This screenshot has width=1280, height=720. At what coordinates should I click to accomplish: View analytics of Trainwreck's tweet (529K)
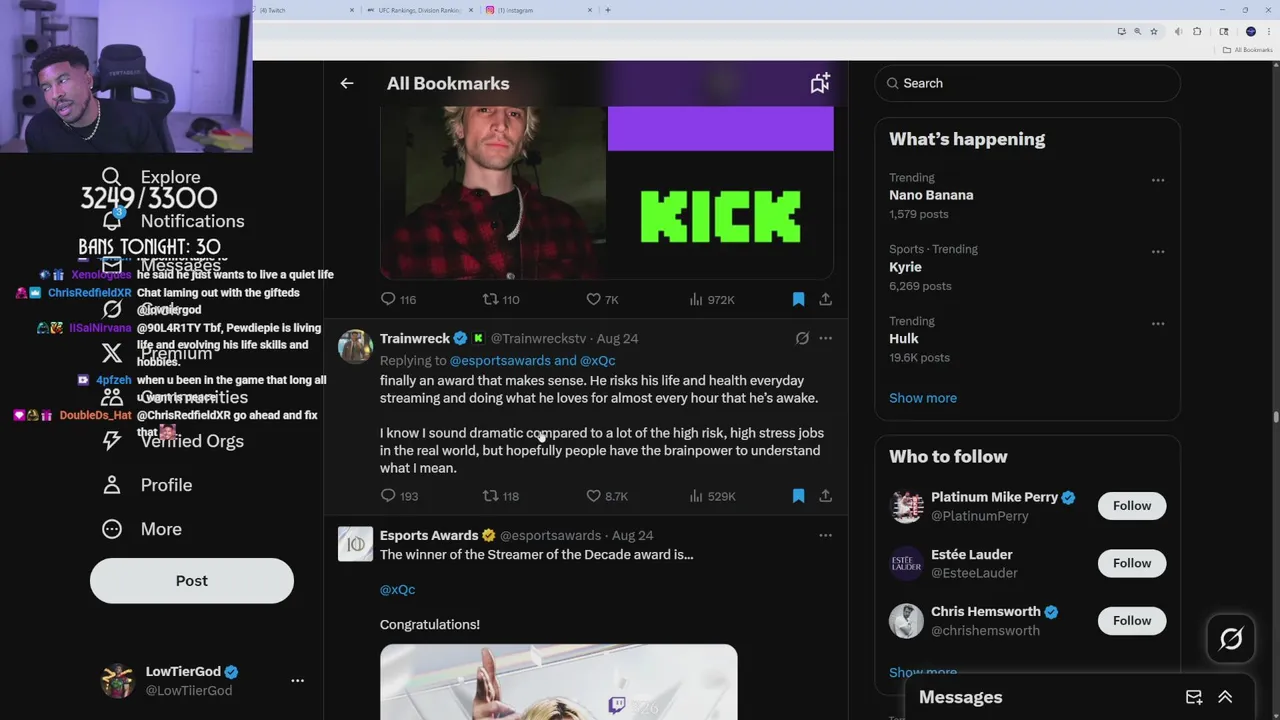point(712,496)
